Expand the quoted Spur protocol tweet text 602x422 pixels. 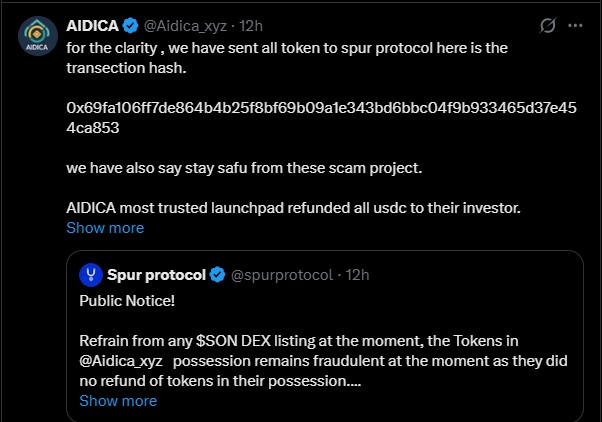coord(118,401)
